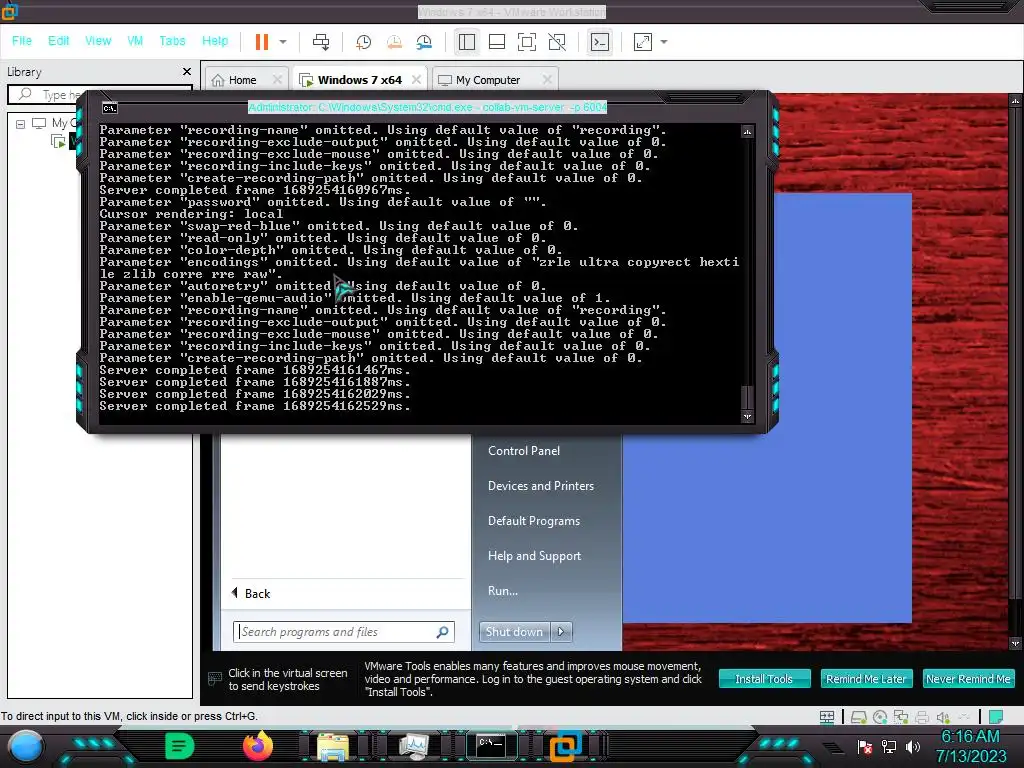Click the Start menu search magnifier icon
Screen dimensions: 1024x768
click(442, 632)
